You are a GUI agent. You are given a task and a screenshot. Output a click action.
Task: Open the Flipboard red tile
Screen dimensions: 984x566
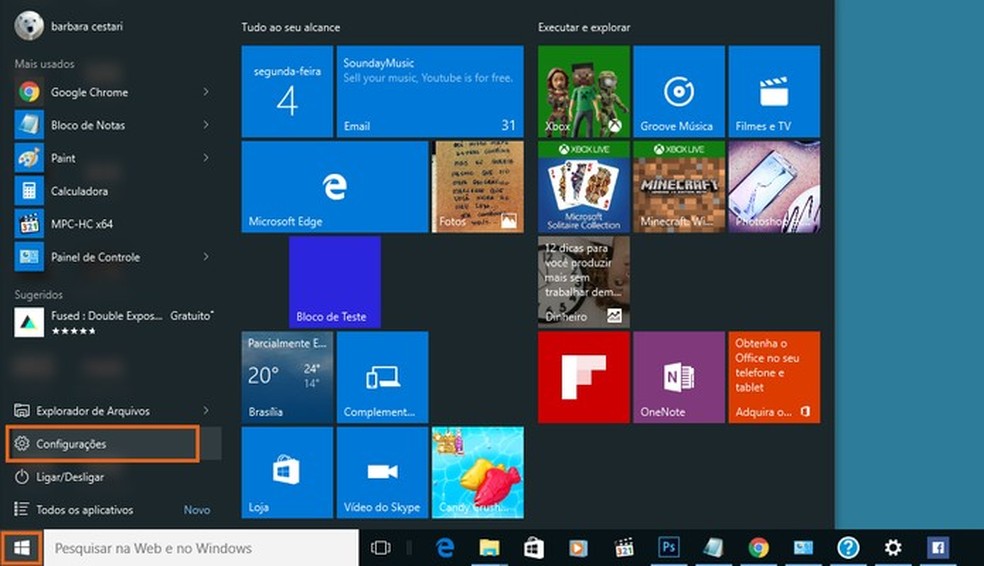click(x=584, y=377)
